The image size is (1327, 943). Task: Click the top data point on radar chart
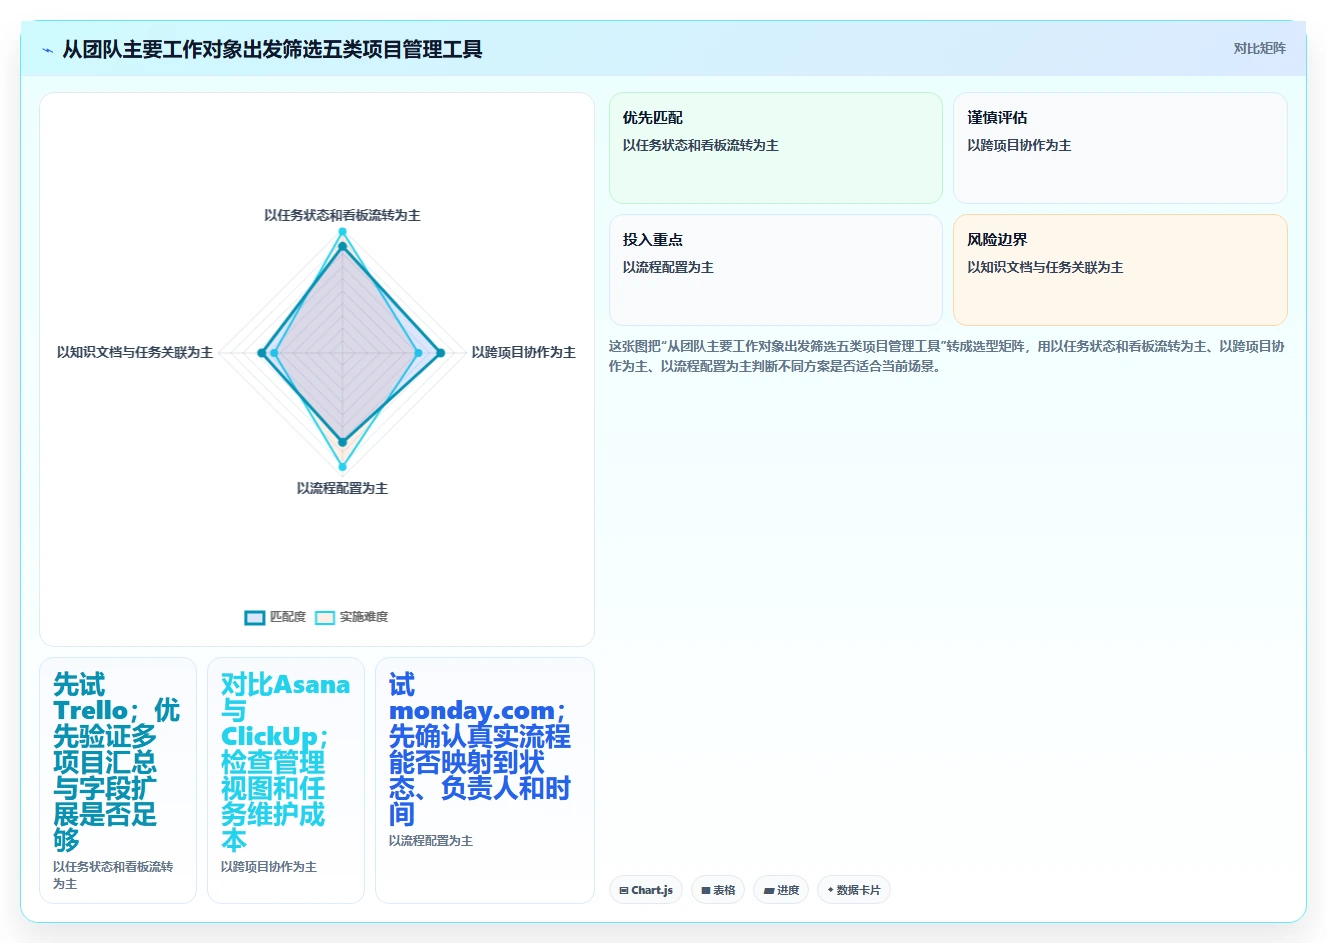click(x=342, y=232)
